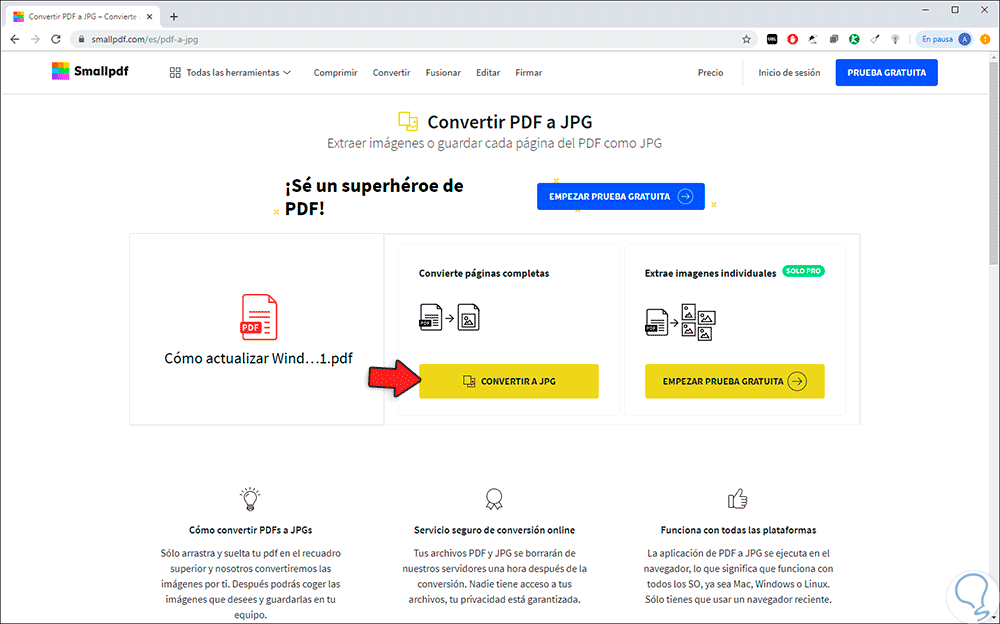Reload the page with the refresh icon

pyautogui.click(x=56, y=39)
